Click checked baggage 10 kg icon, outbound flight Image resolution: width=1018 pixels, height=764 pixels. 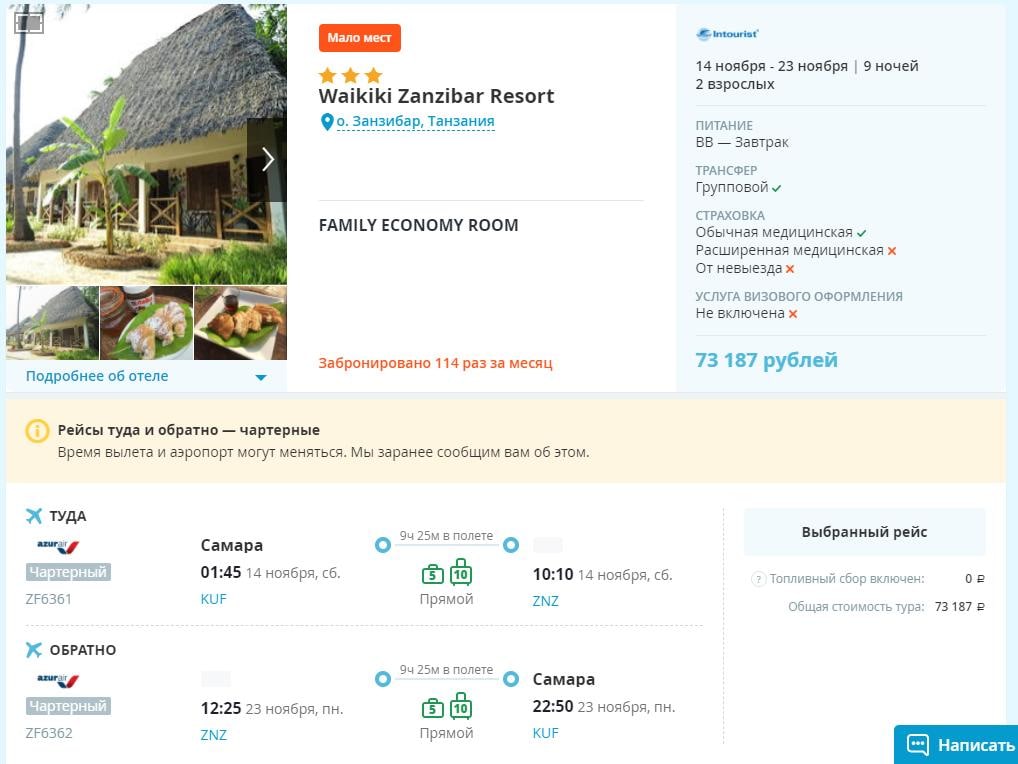[460, 573]
